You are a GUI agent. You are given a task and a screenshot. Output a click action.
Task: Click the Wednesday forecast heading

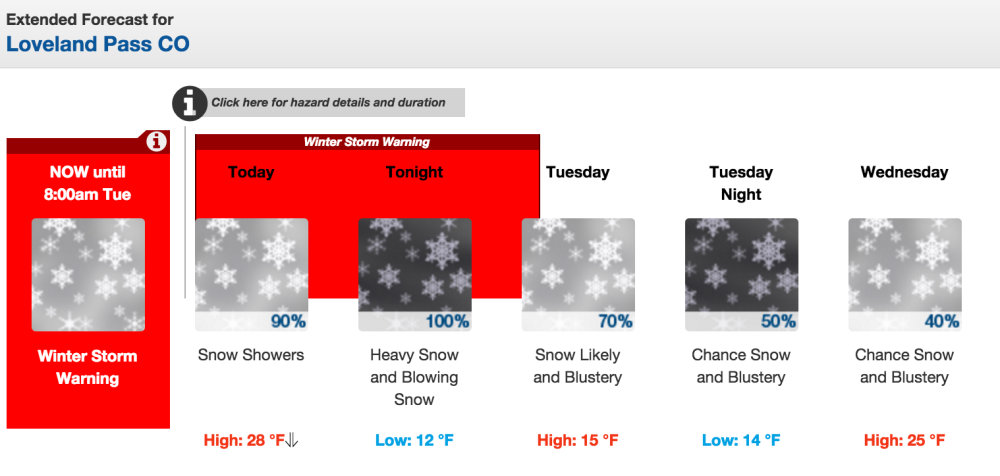click(x=904, y=172)
